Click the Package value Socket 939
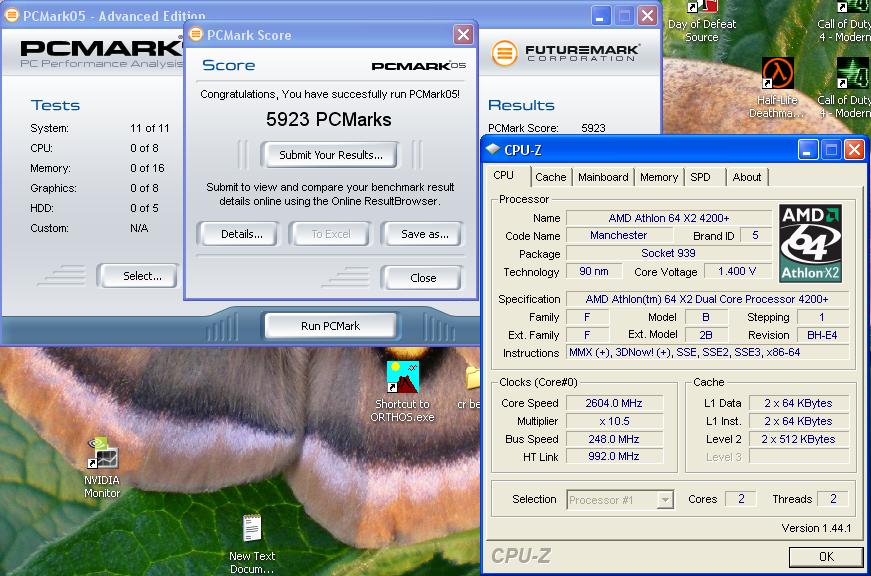Viewport: 871px width, 576px height. [x=668, y=253]
